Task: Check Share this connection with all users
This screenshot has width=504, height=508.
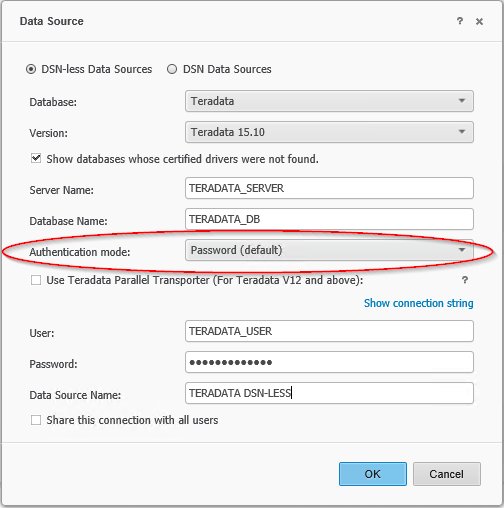Action: tap(36, 420)
